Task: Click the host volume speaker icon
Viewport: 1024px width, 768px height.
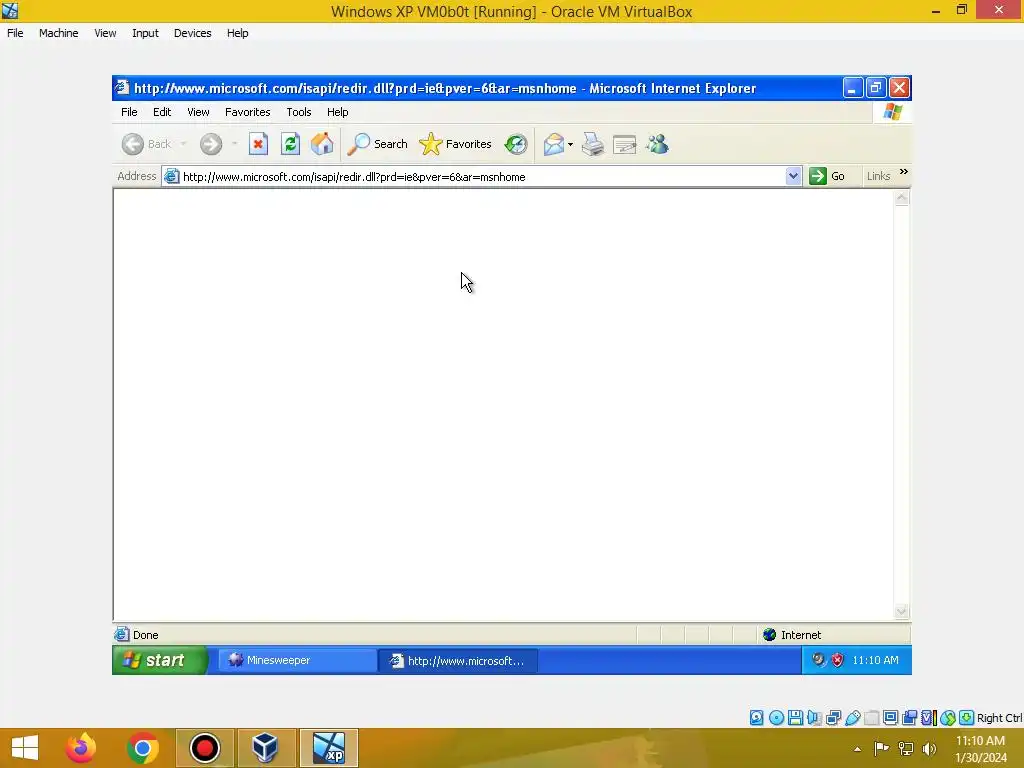Action: coord(929,749)
